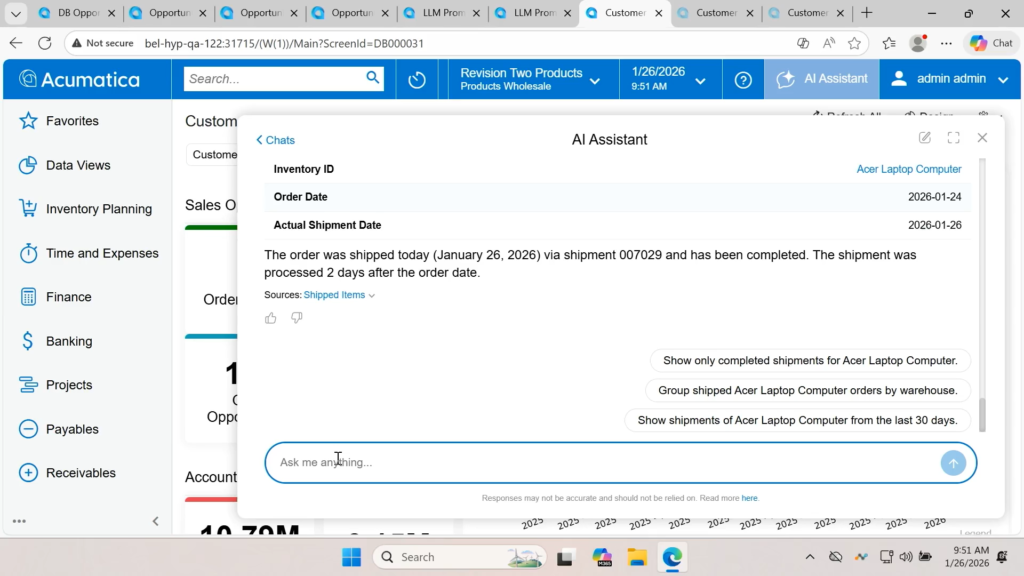Open the admin admin user menu
1024x576 pixels.
pyautogui.click(x=950, y=79)
